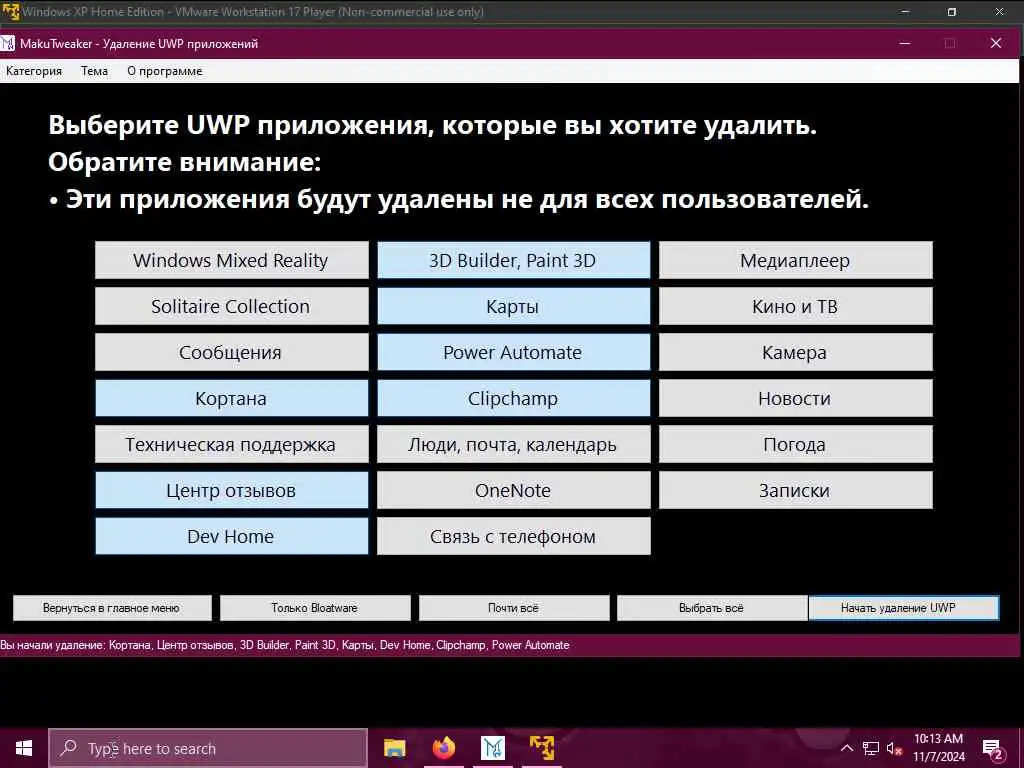Image resolution: width=1024 pixels, height=768 pixels.
Task: Open the Тема menu
Action: [x=95, y=71]
